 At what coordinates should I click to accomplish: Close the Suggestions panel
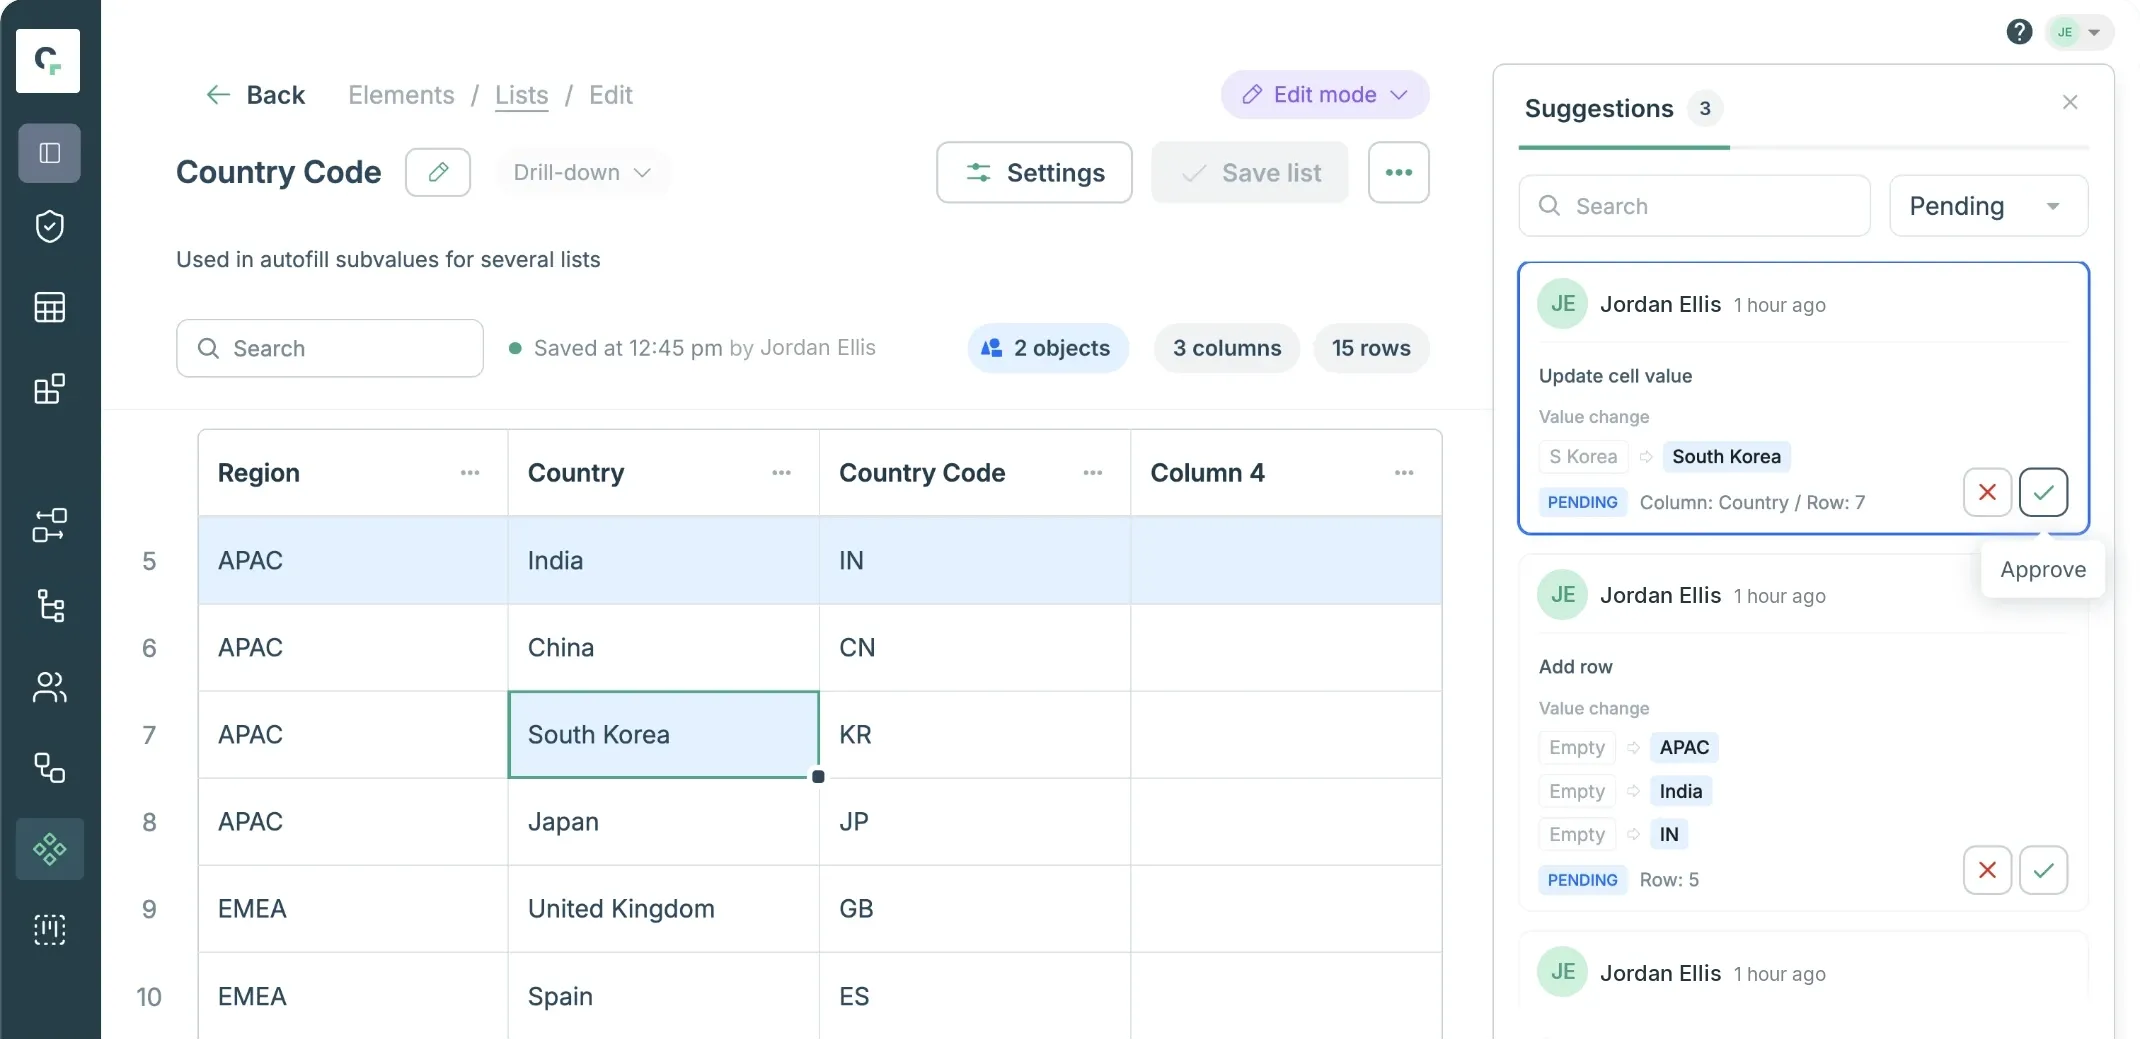(2070, 102)
